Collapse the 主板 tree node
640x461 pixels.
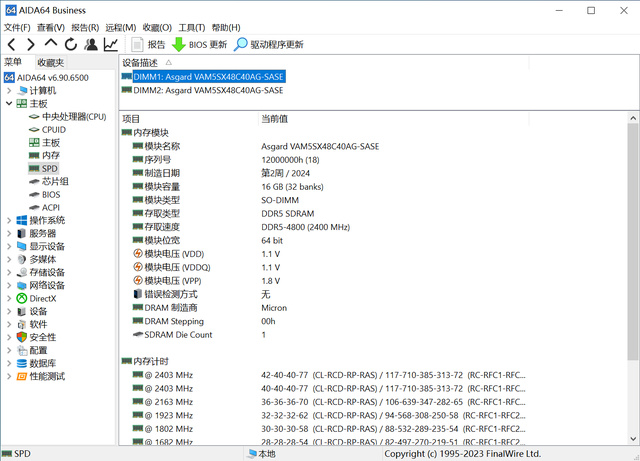click(9, 104)
